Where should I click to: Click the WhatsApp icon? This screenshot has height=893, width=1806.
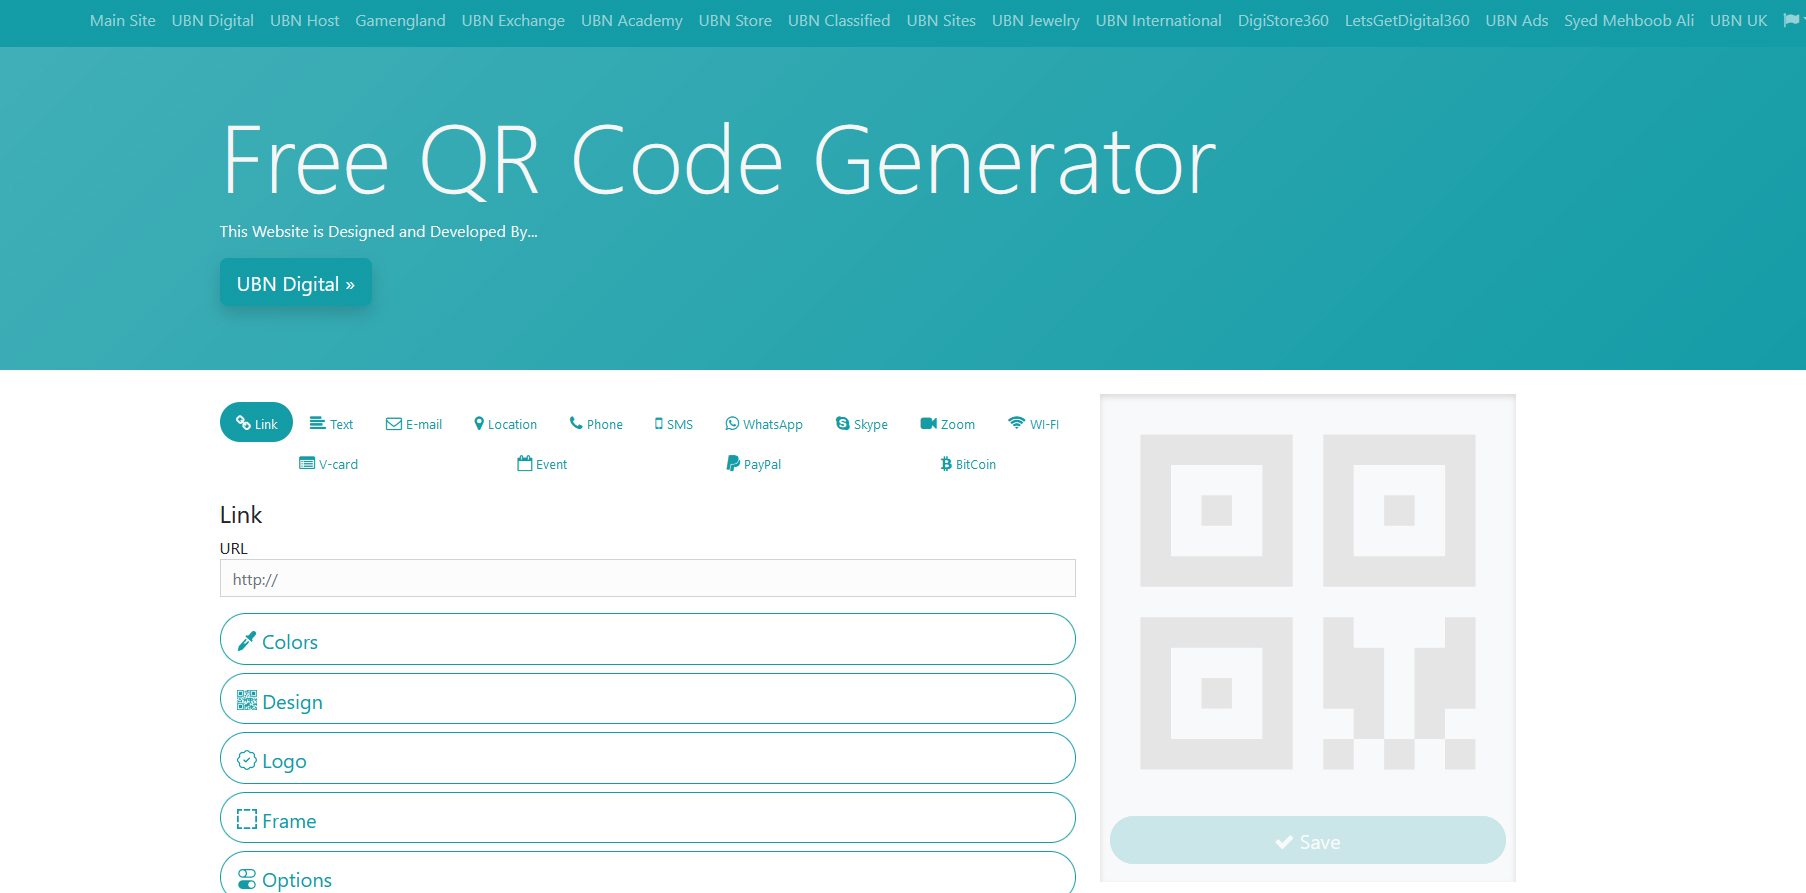click(x=732, y=423)
